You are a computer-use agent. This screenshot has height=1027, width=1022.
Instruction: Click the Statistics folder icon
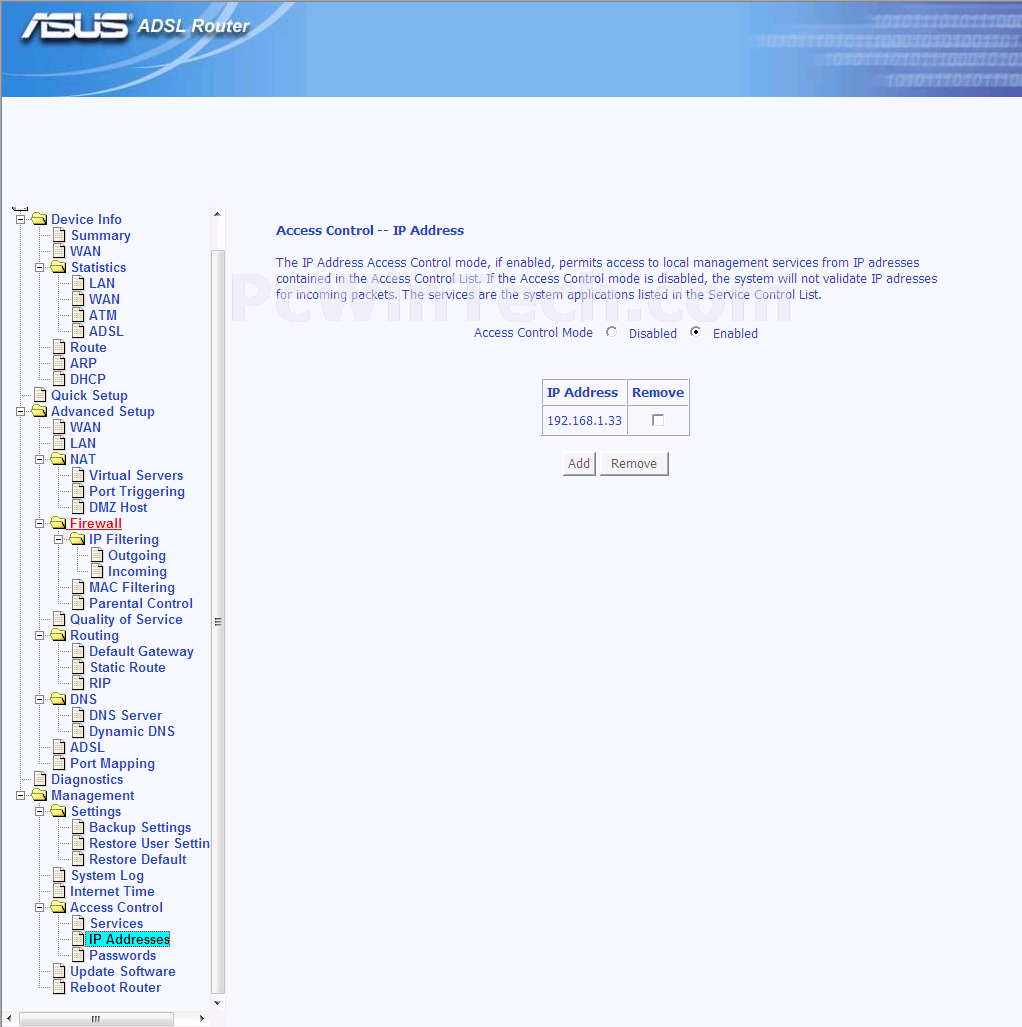(58, 267)
